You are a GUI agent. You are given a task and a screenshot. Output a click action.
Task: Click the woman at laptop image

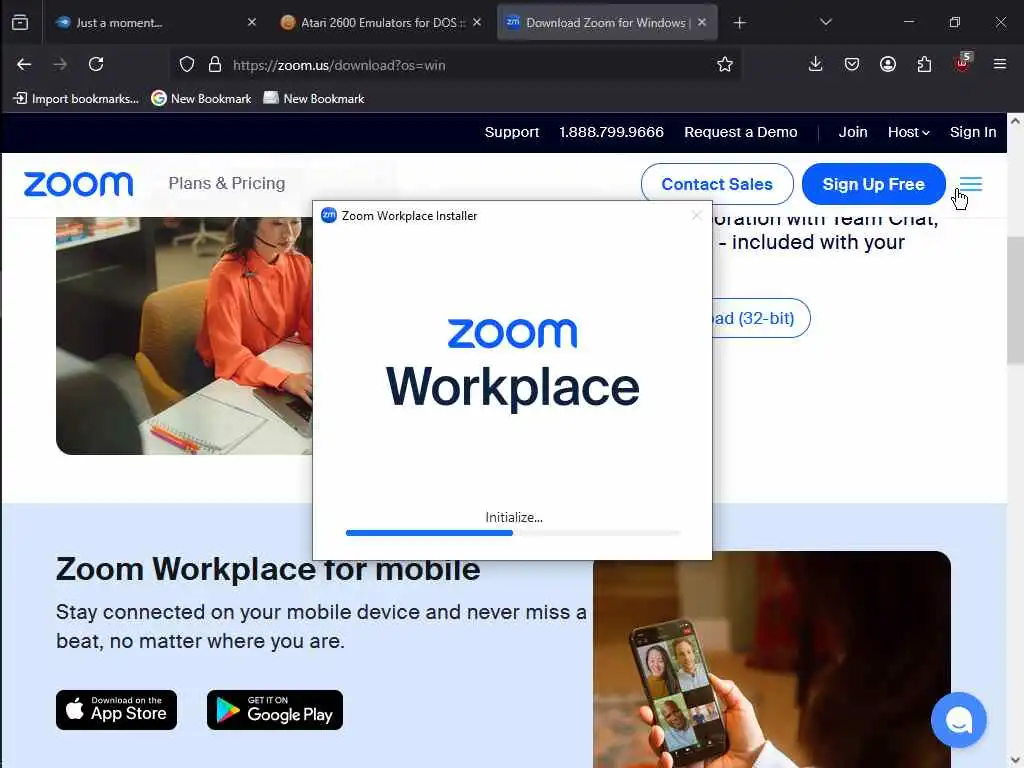click(184, 336)
